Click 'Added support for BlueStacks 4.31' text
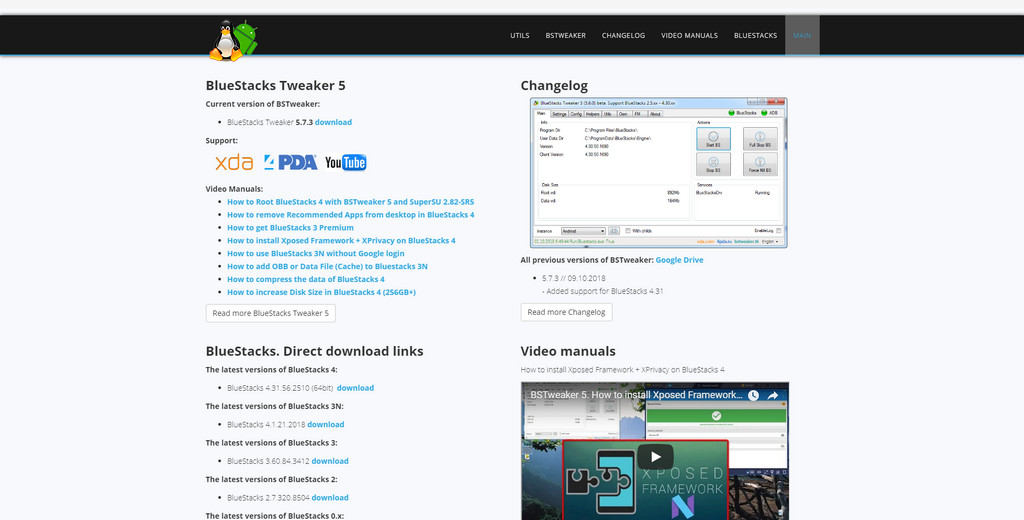 click(x=602, y=291)
